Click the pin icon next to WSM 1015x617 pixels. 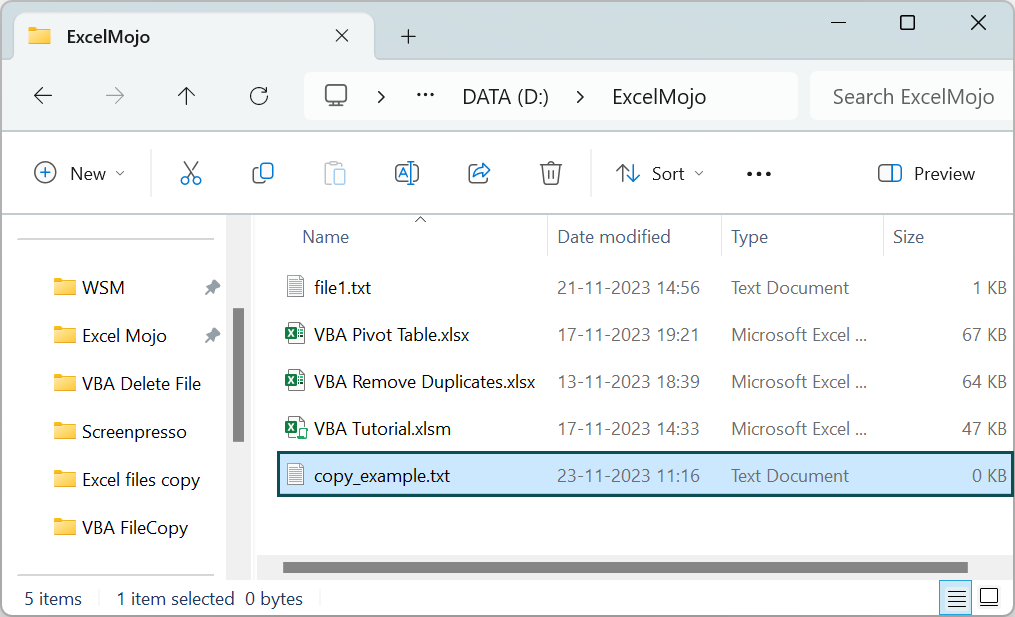(212, 287)
